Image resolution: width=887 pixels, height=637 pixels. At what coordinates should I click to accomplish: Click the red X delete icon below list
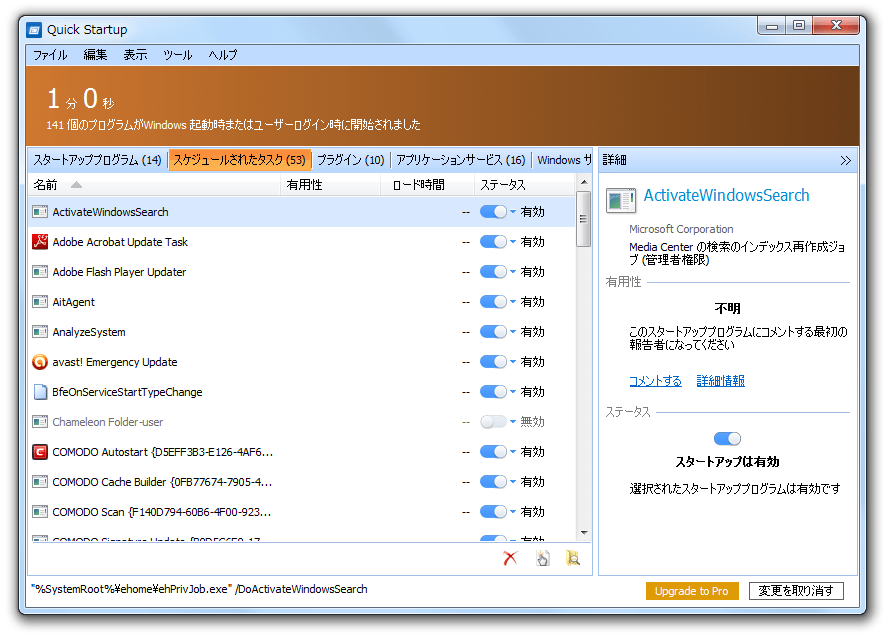click(510, 558)
